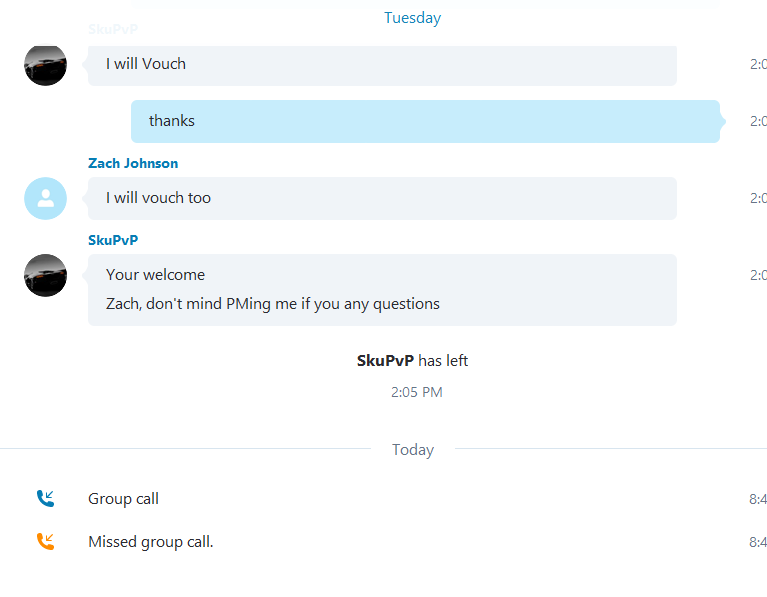Click the 2:05 PM timestamp
The image size is (767, 597).
pyautogui.click(x=417, y=392)
